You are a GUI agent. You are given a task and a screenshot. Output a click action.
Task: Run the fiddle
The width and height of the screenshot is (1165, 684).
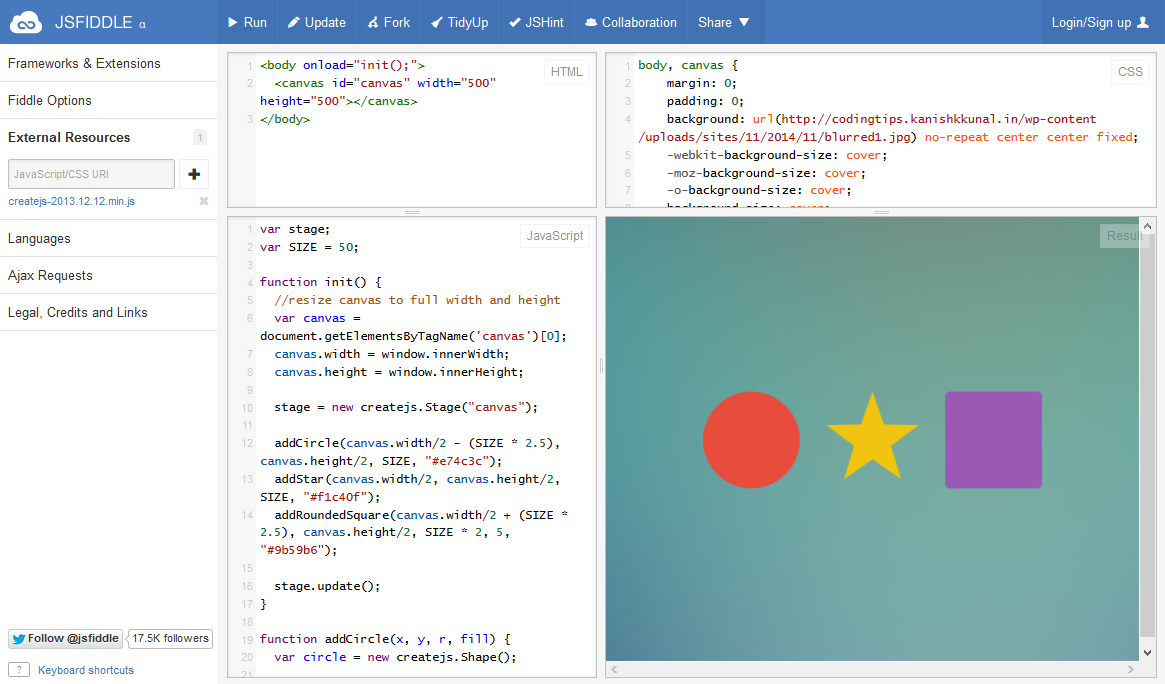[247, 22]
